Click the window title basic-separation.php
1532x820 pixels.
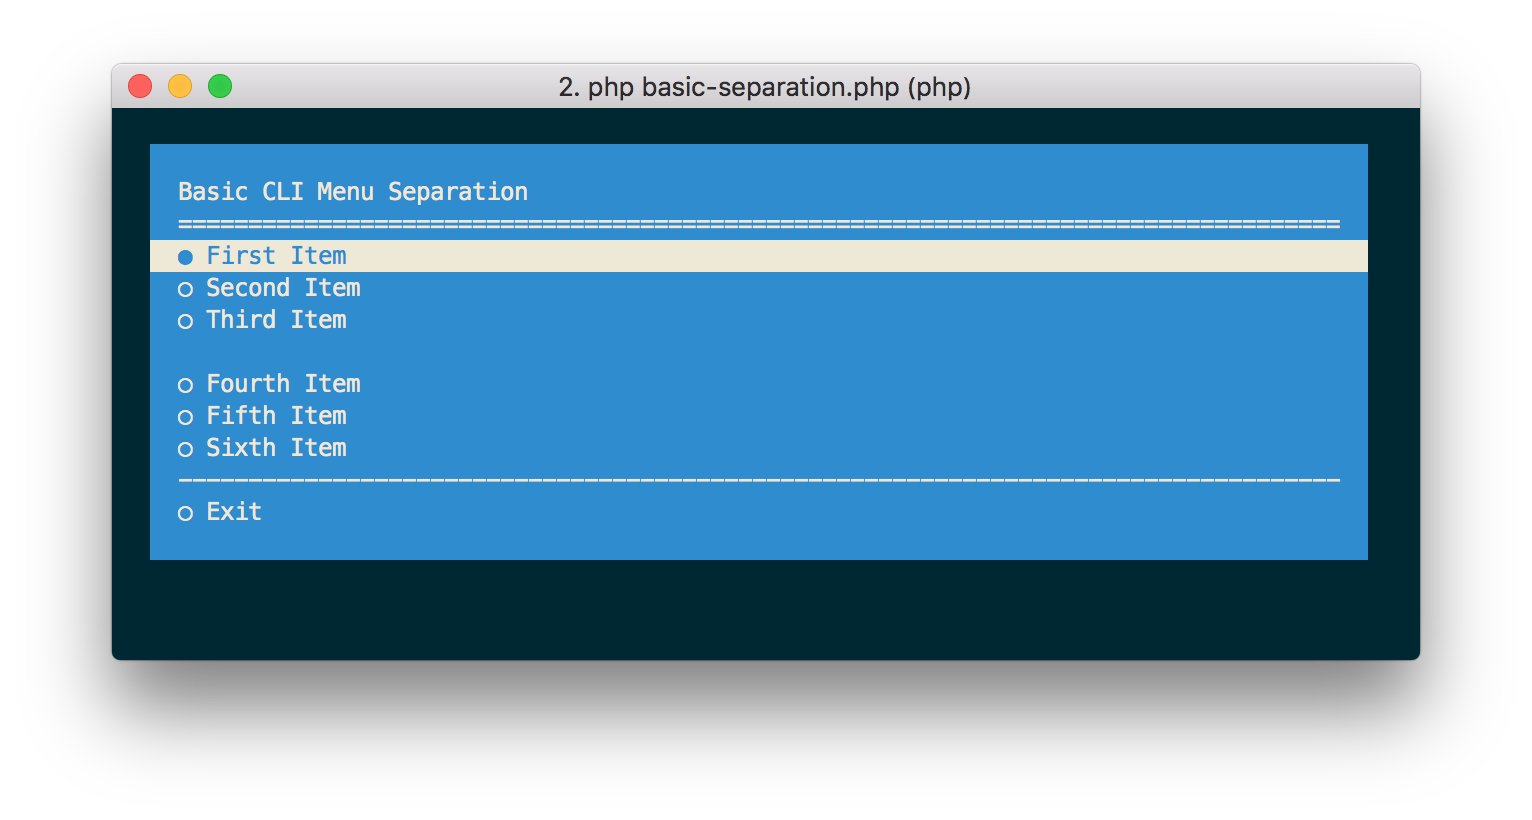(771, 87)
